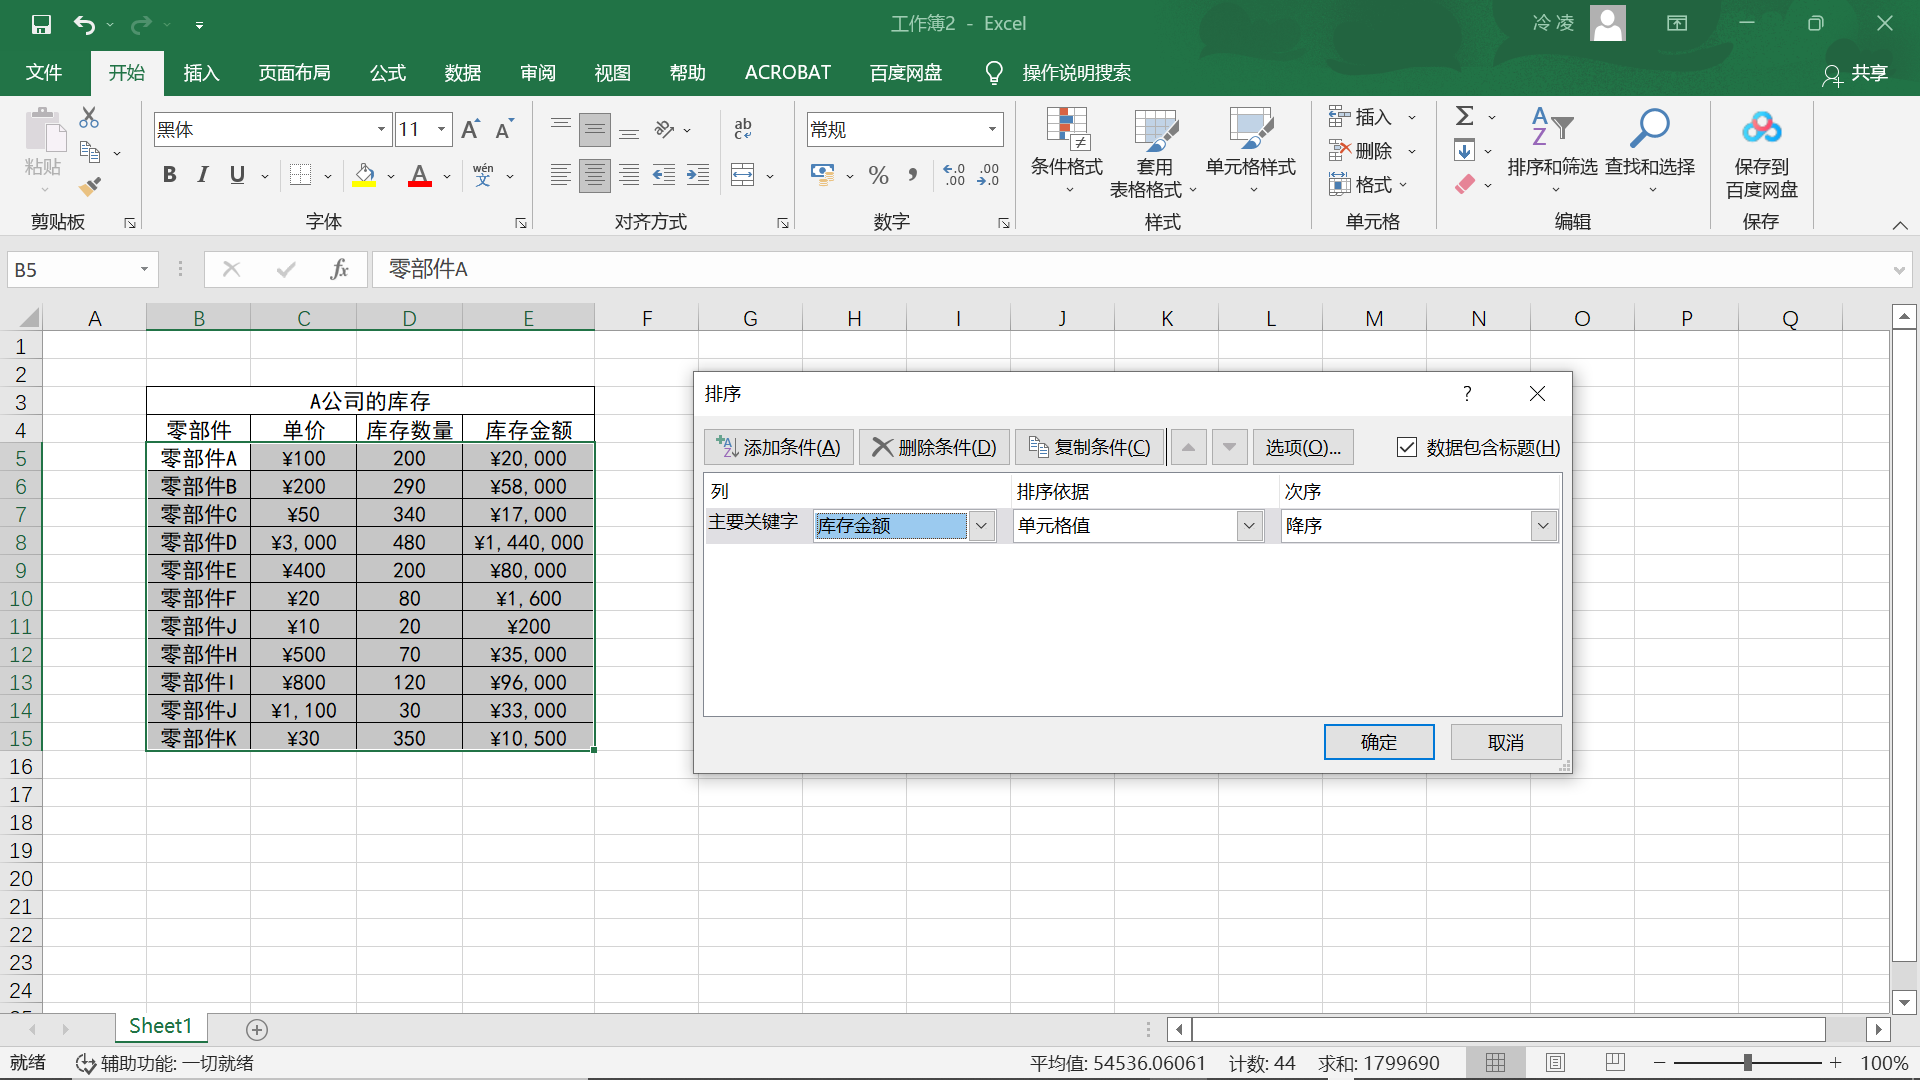Open Sort and Filter (排序和筛选) icon
The height and width of the screenshot is (1080, 1920).
point(1552,128)
